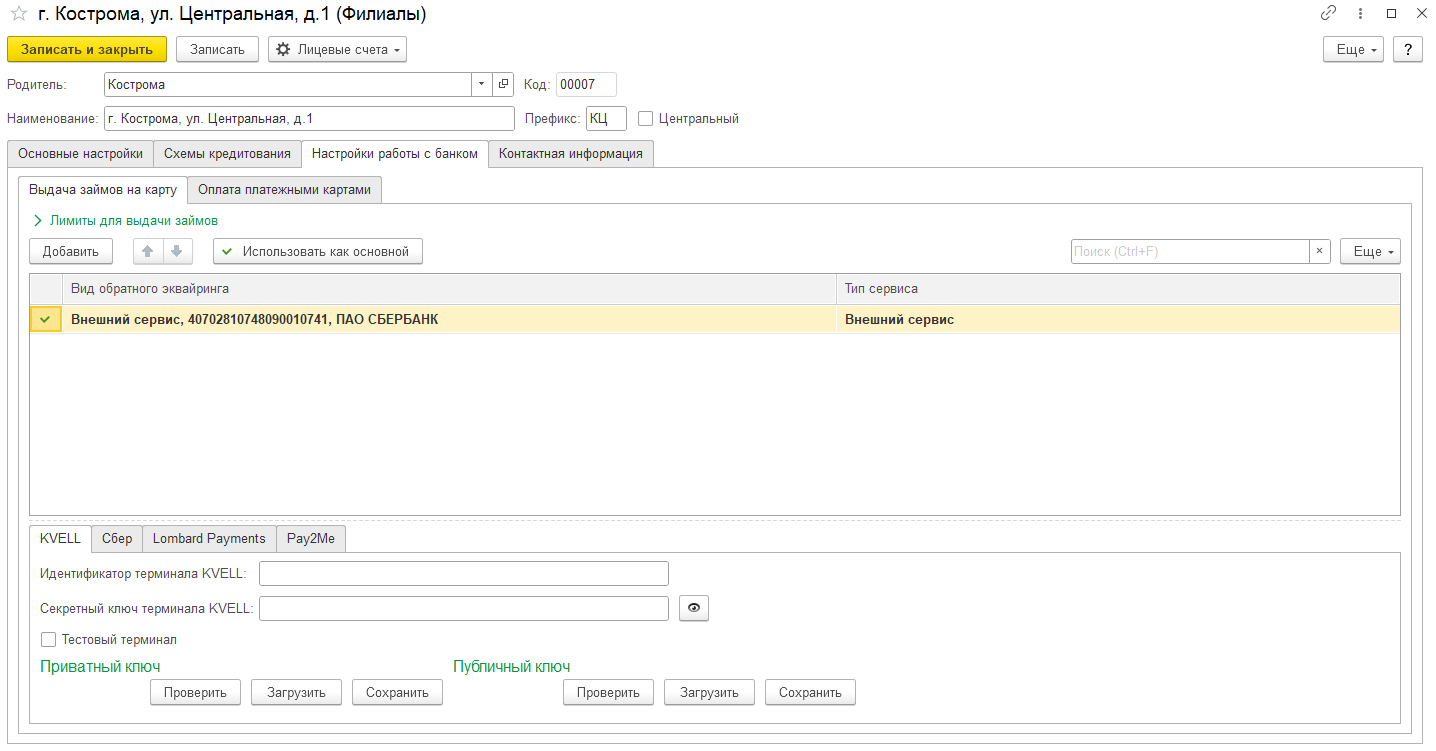This screenshot has width=1436, height=751.
Task: Click the green checkmark in the Сбербанк row
Action: 45,319
